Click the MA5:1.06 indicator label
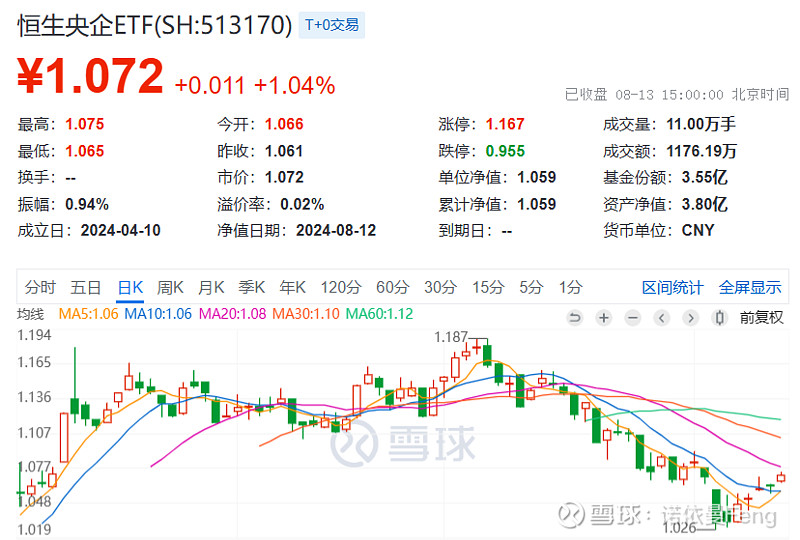 88,314
